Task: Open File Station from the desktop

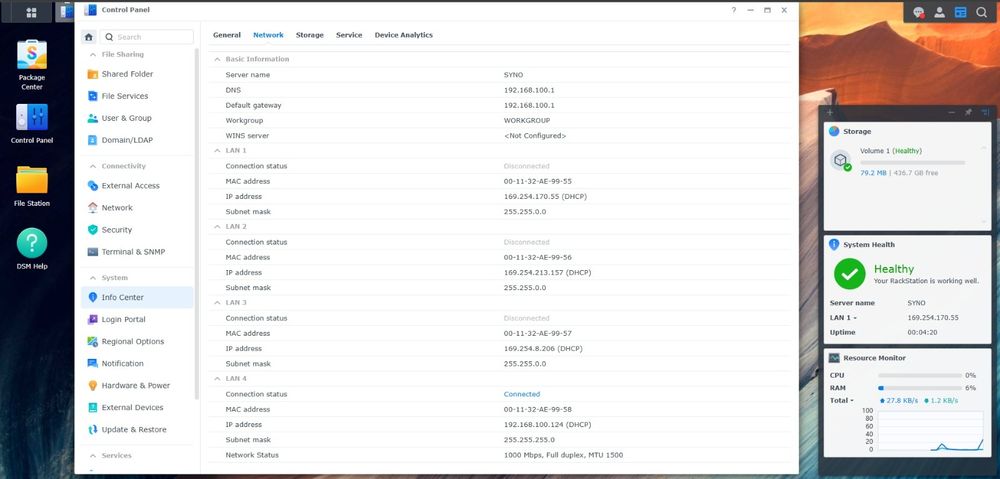Action: [x=32, y=186]
